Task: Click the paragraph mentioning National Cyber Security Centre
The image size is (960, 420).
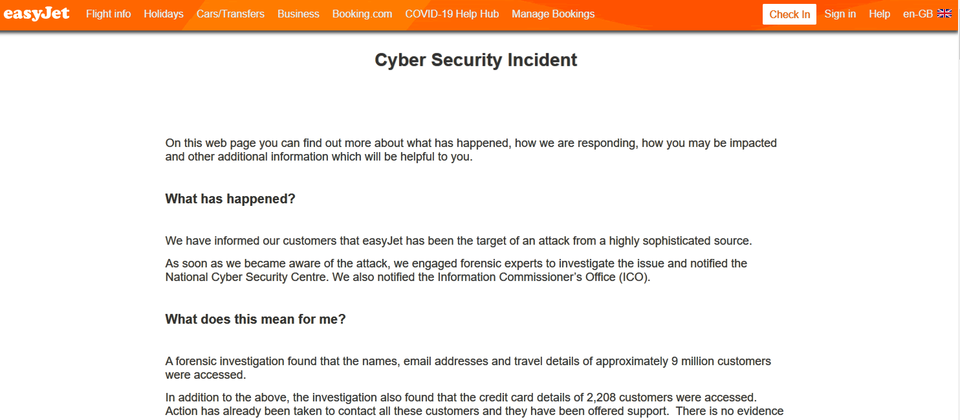Action: click(x=456, y=270)
